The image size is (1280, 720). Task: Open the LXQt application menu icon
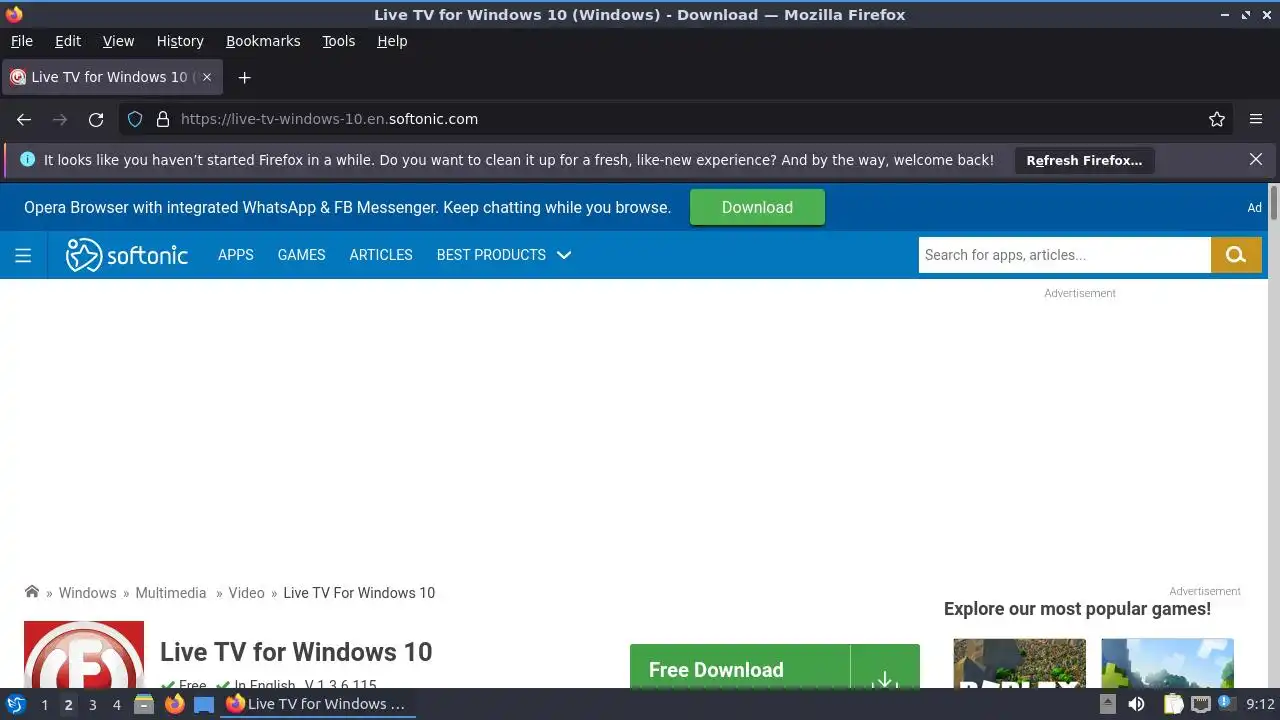click(16, 704)
